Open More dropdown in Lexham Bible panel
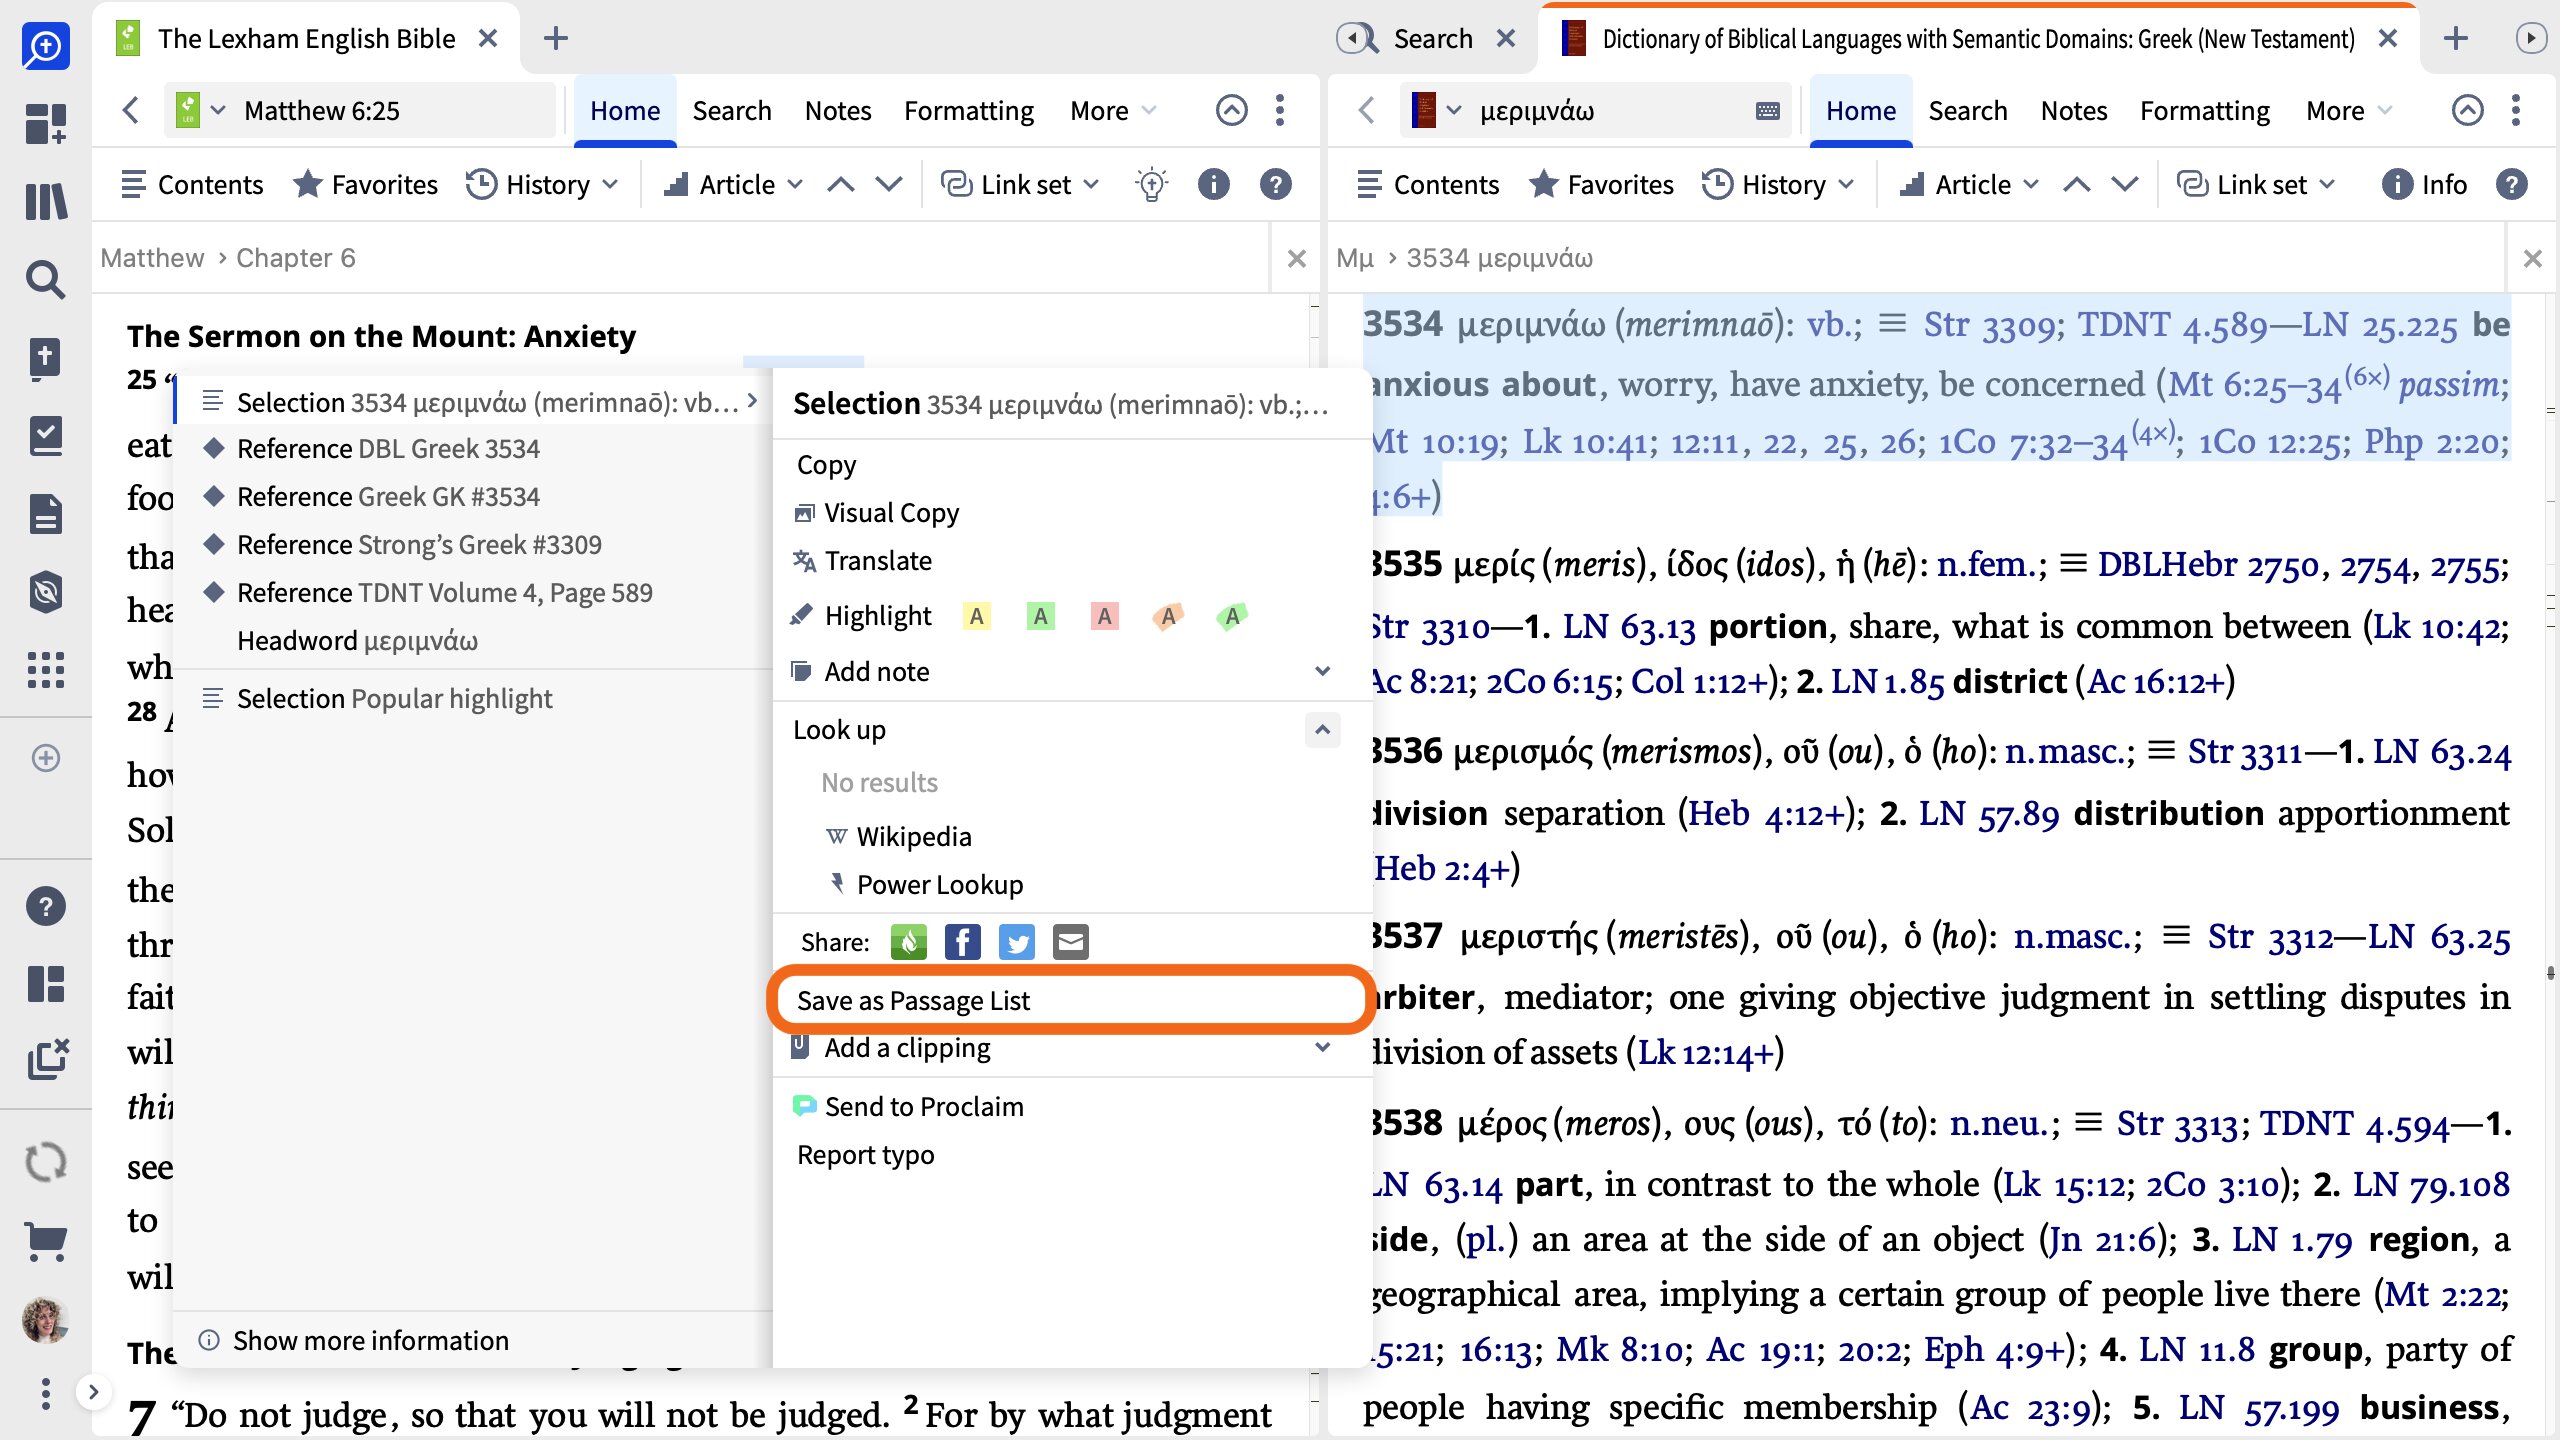The width and height of the screenshot is (2560, 1440). (1113, 111)
